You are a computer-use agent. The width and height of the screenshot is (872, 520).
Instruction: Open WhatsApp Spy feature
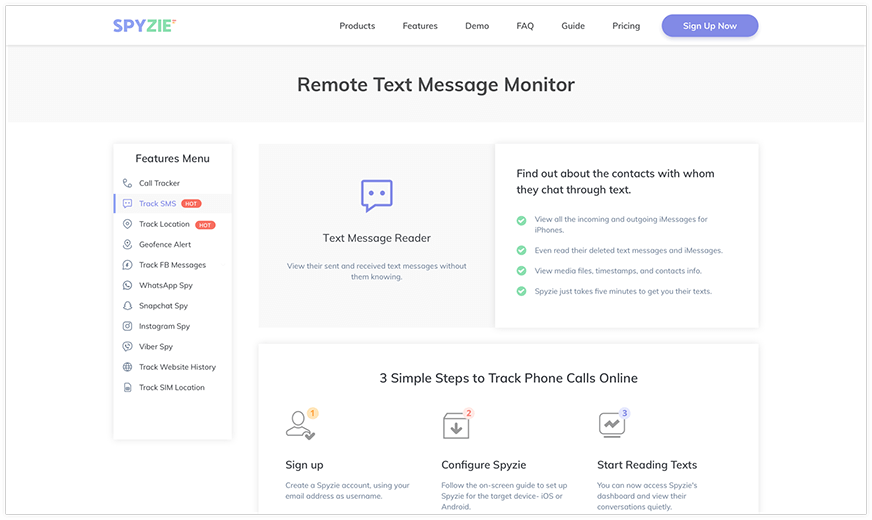click(x=166, y=285)
